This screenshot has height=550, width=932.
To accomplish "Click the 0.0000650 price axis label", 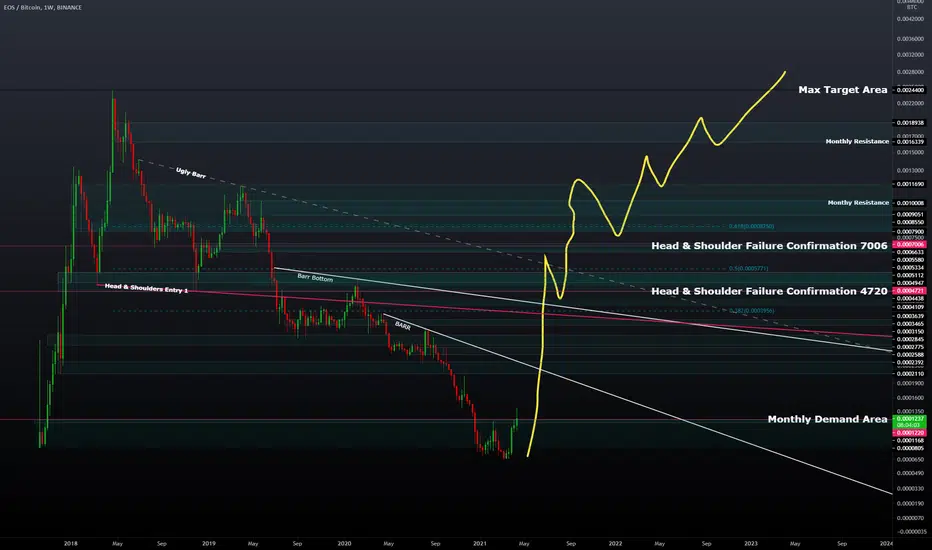I will [910, 460].
